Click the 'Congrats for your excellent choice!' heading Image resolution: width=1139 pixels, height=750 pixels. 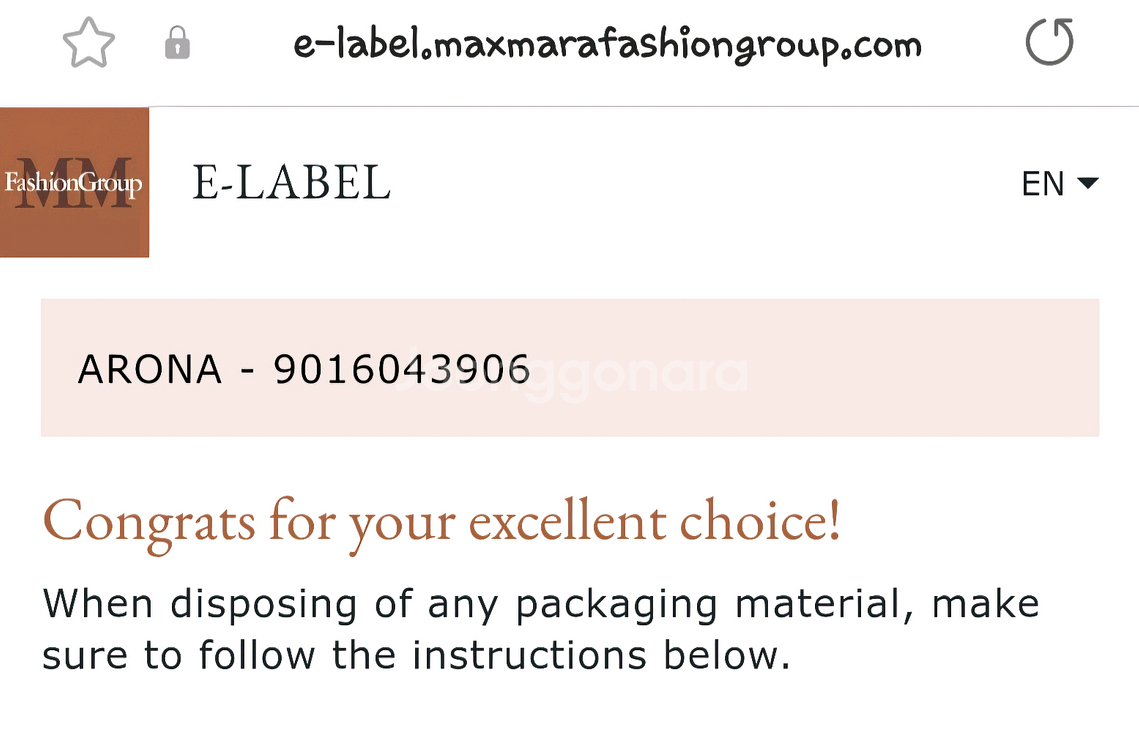[441, 521]
